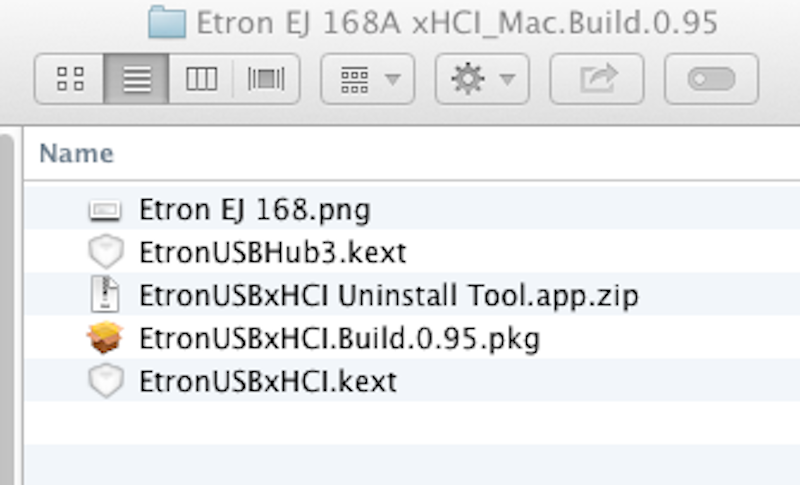Select EtronUSBxHCI Uninstall Tool.app.zip file name

click(x=388, y=296)
